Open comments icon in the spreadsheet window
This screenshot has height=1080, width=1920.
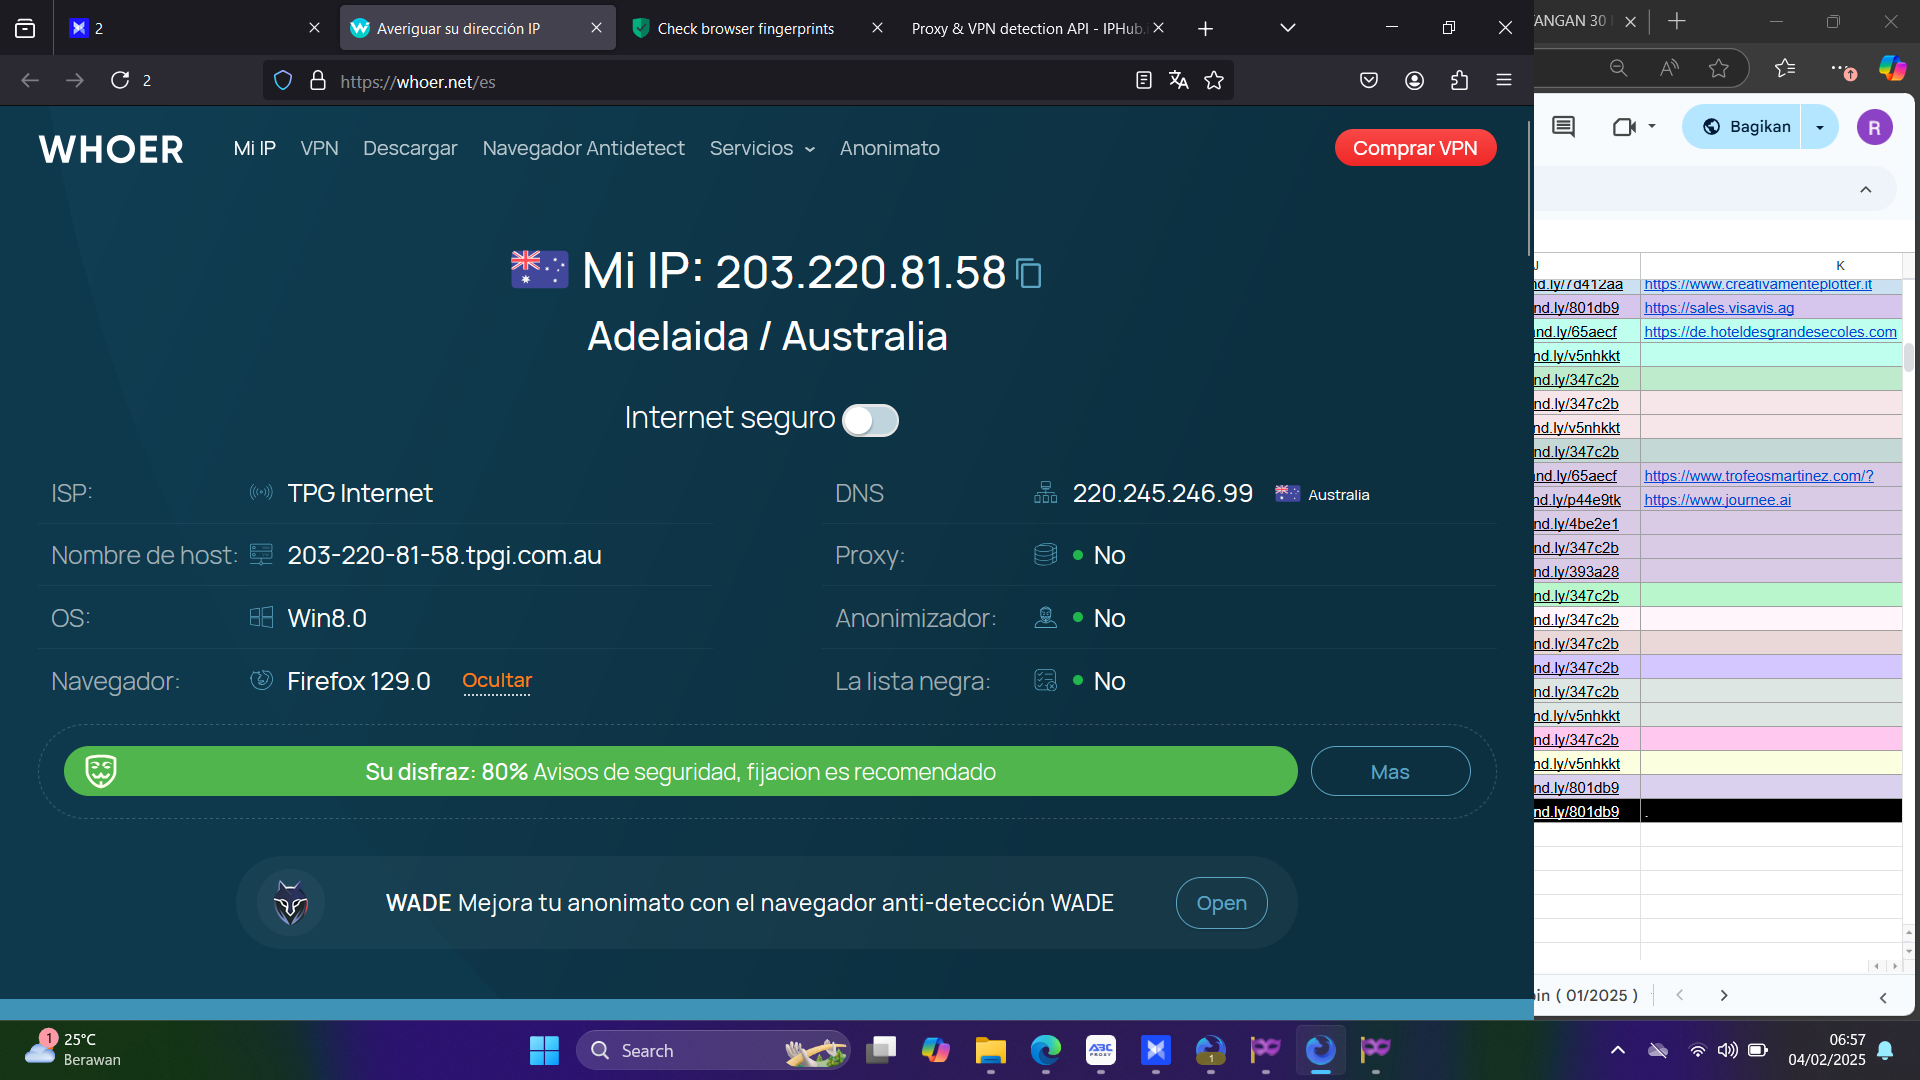(1563, 127)
